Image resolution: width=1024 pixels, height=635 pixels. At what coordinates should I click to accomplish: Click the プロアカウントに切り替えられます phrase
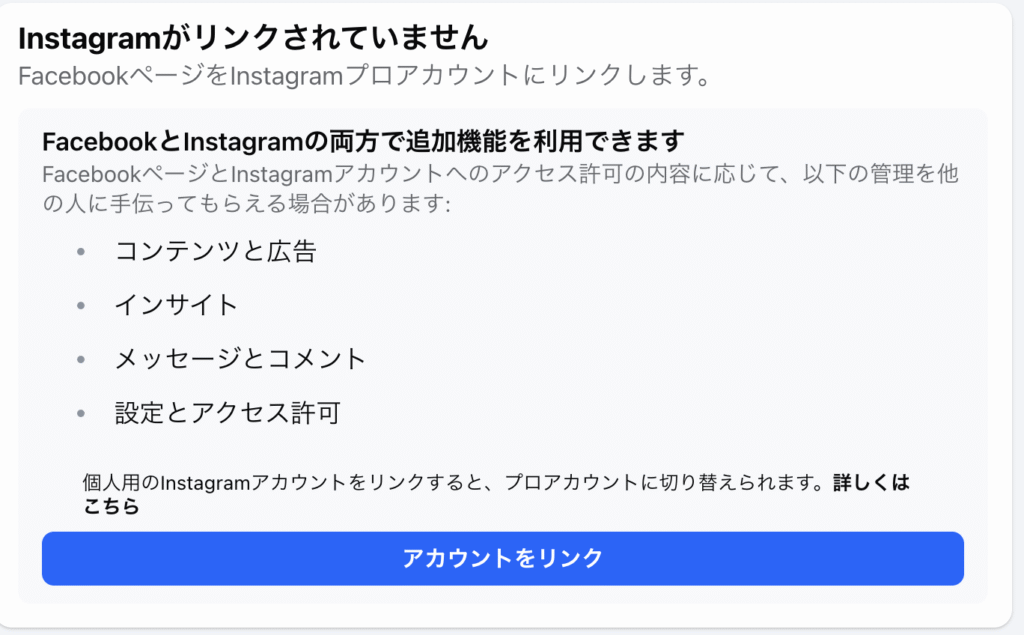point(664,483)
